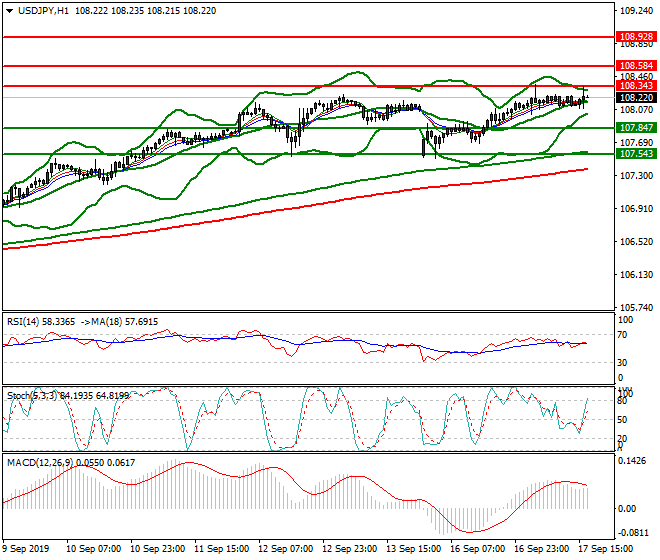
Task: Click the Stochastic 50 level scale label
Action: (623, 420)
